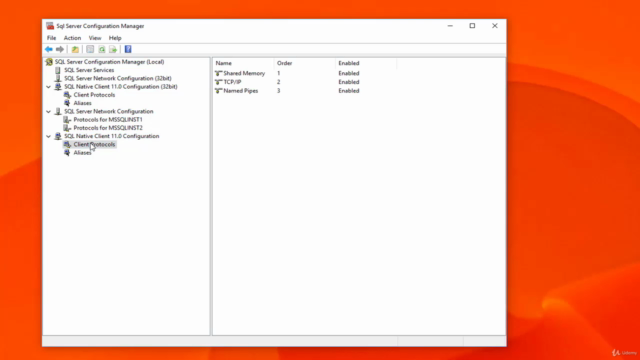Click the Enabled status in Named Pipes row
This screenshot has height=360, width=640.
click(x=349, y=91)
